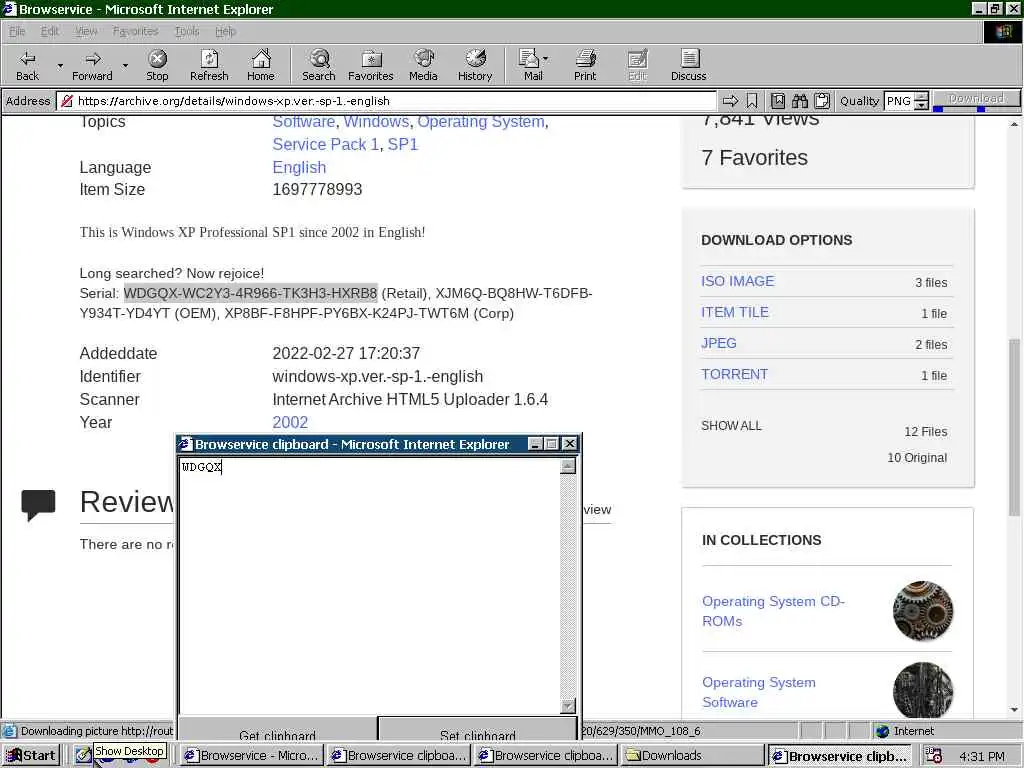Switch to Downloads taskbar window
The height and width of the screenshot is (768, 1024).
click(693, 756)
